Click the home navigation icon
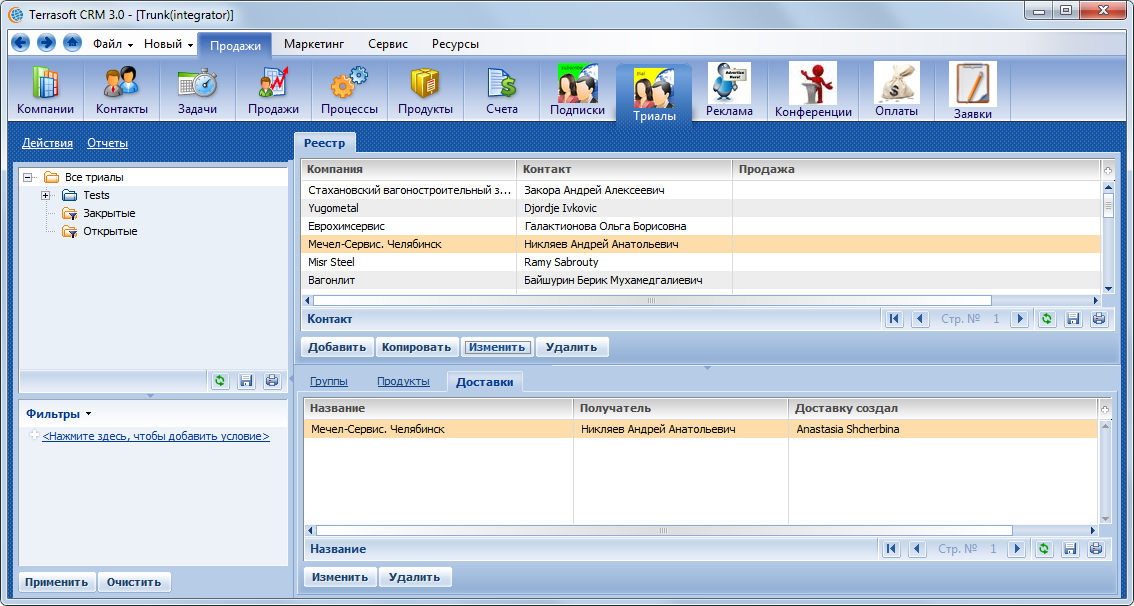Screen dimensions: 1134x606 pos(72,43)
